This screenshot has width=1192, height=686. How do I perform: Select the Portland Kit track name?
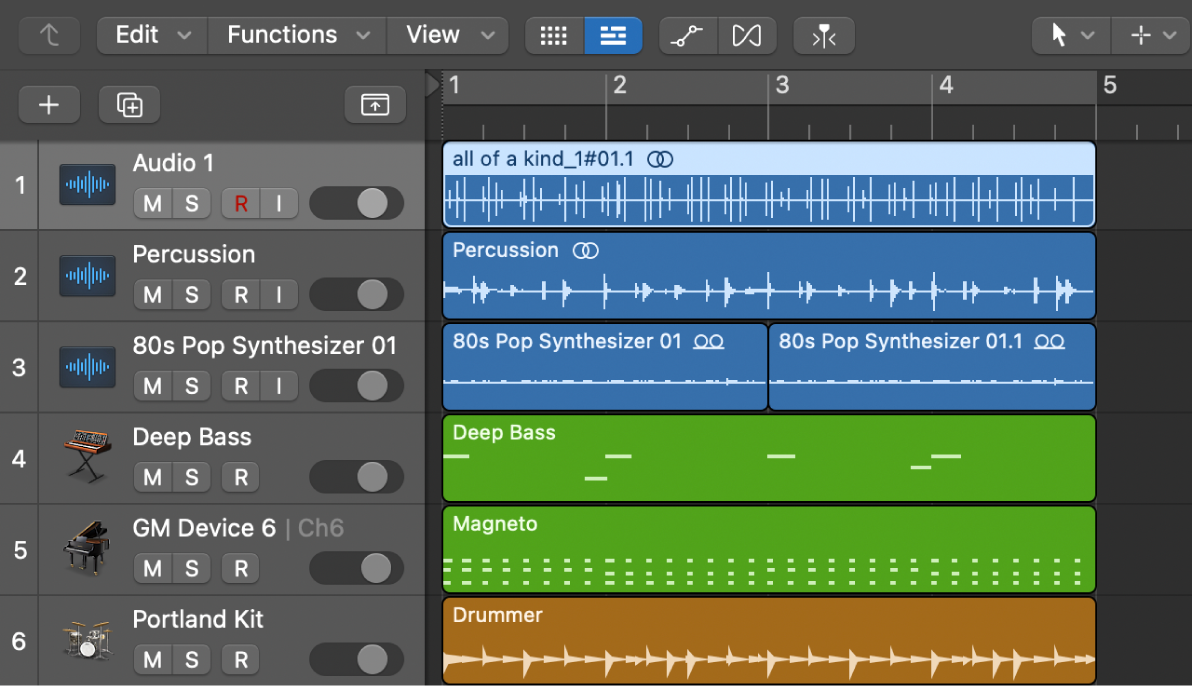pyautogui.click(x=198, y=619)
